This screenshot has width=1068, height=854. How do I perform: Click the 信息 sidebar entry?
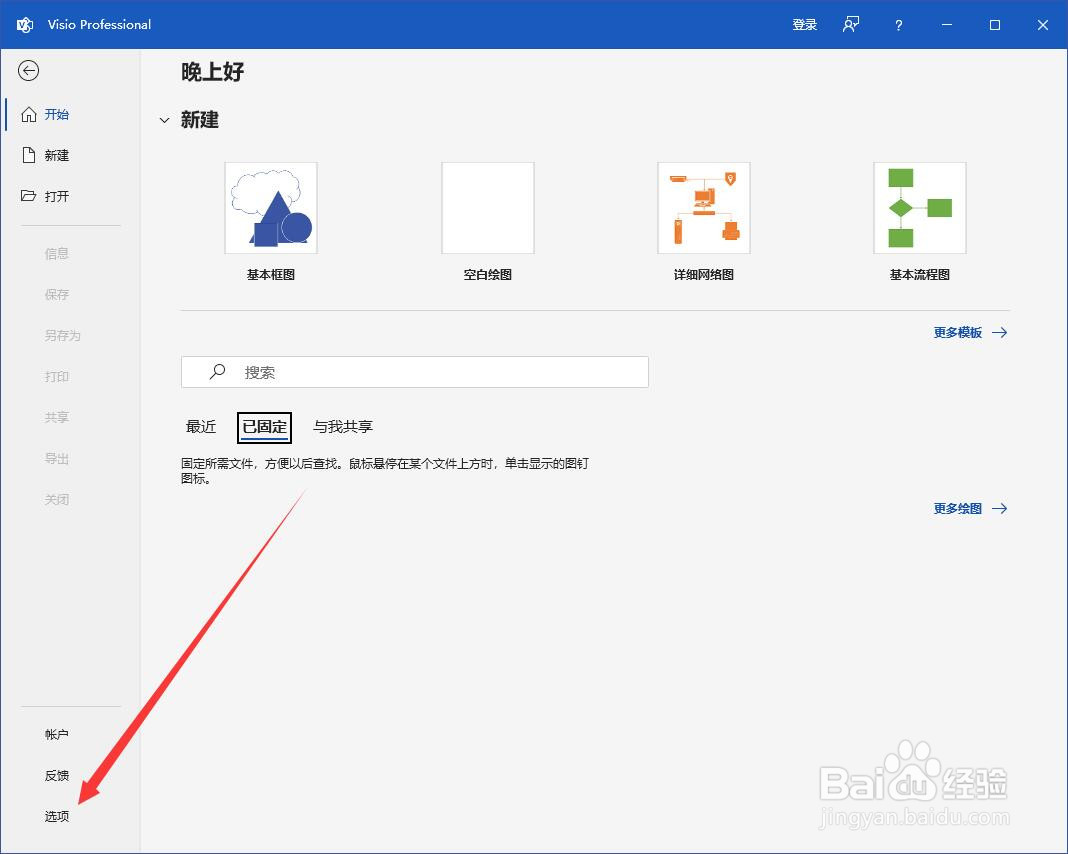[x=57, y=253]
